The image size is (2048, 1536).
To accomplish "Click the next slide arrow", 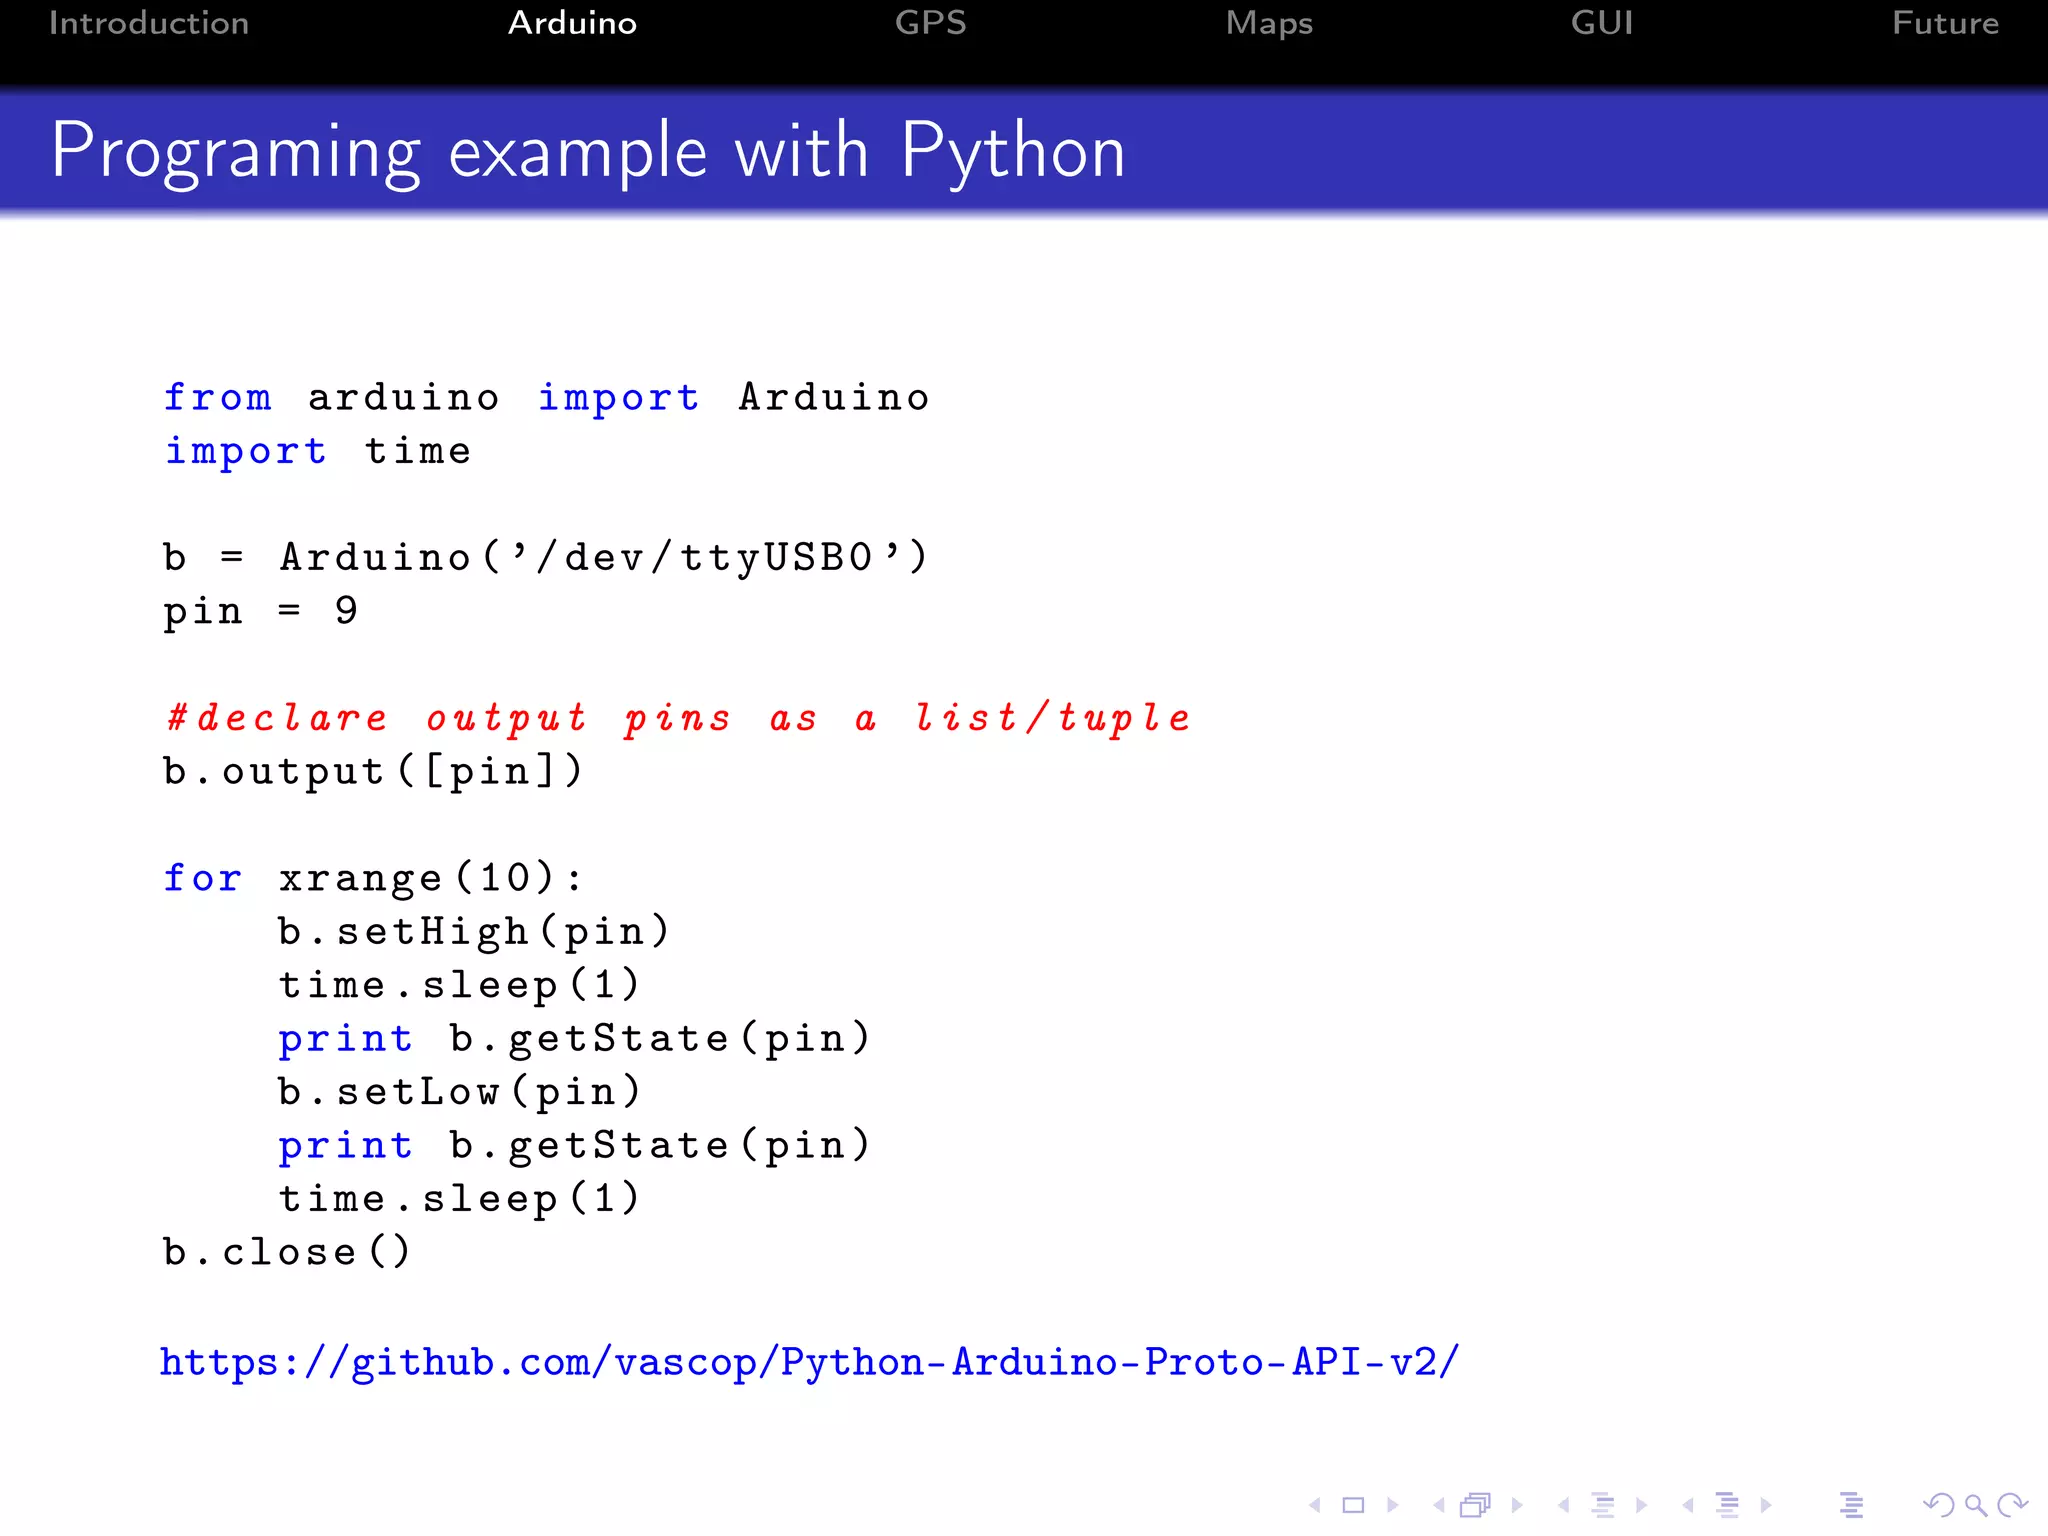I will click(1393, 1505).
